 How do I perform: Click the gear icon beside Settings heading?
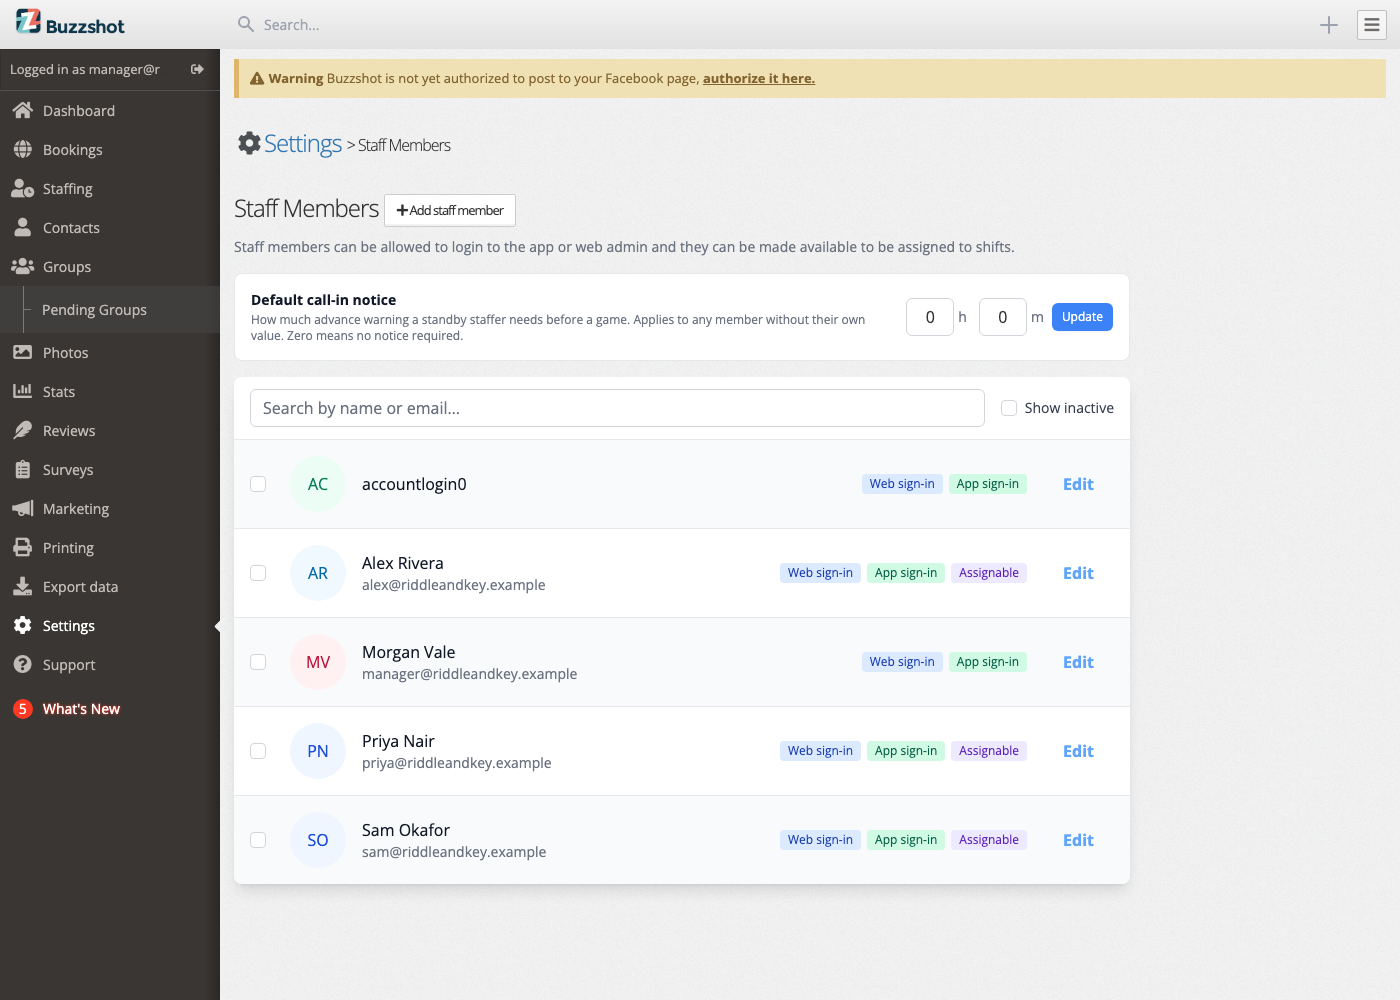(249, 143)
